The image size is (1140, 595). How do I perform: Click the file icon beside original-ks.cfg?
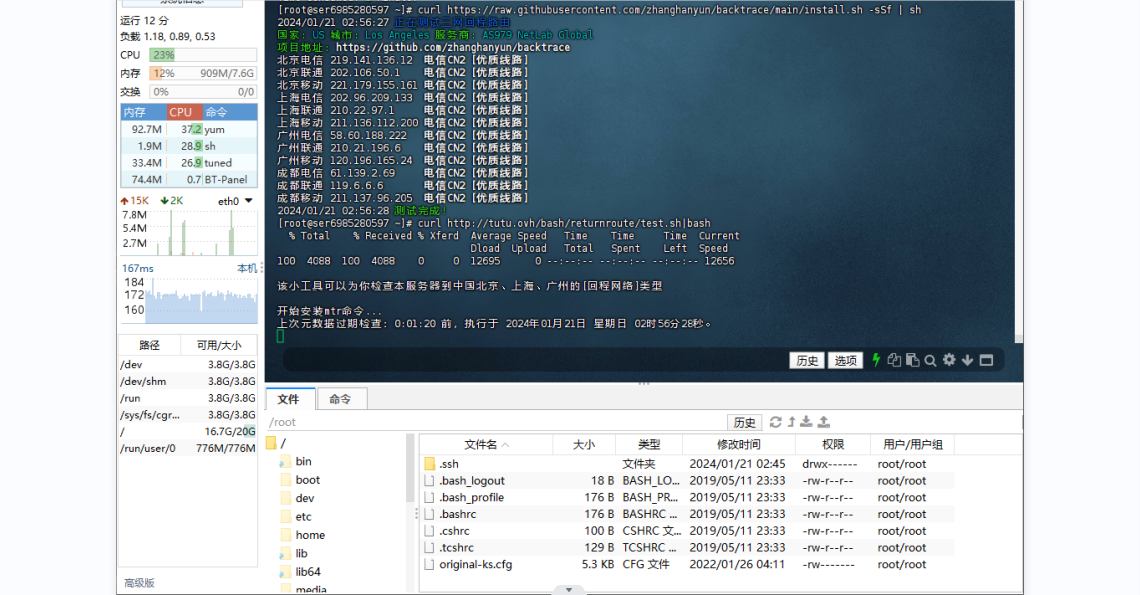coord(430,564)
